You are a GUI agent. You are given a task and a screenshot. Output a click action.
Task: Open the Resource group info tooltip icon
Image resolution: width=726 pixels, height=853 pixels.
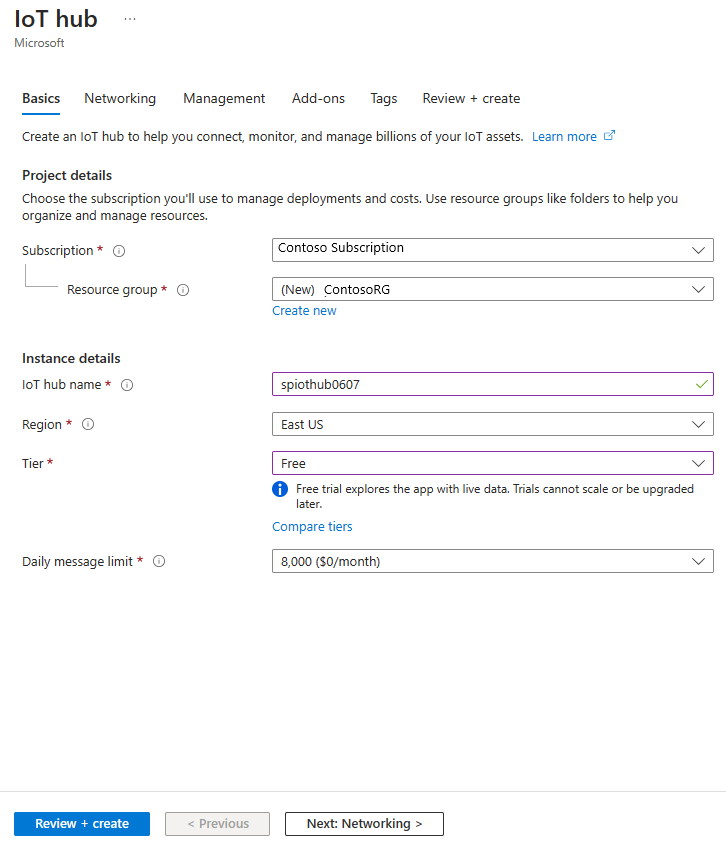(183, 290)
